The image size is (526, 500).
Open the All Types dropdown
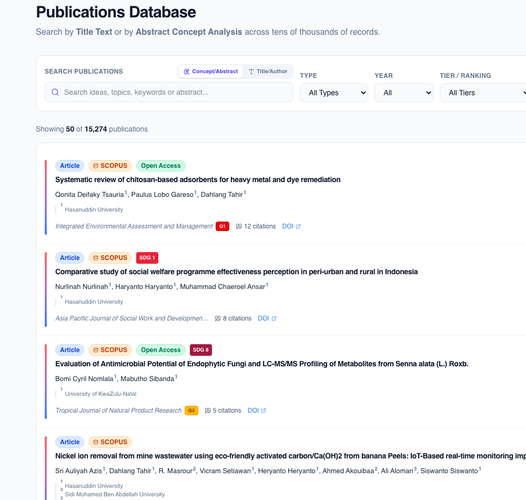334,93
